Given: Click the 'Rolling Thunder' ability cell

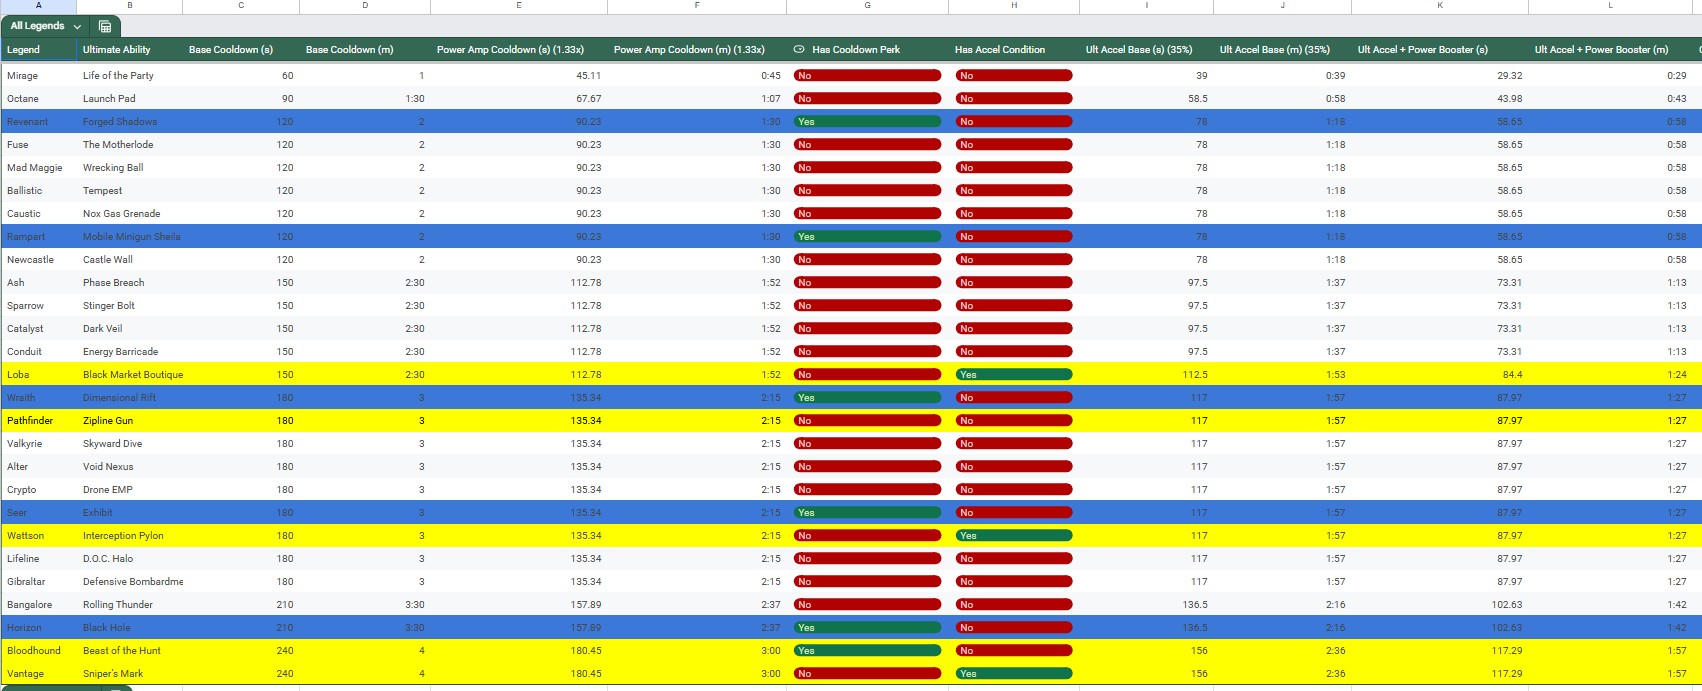Looking at the screenshot, I should click(130, 604).
